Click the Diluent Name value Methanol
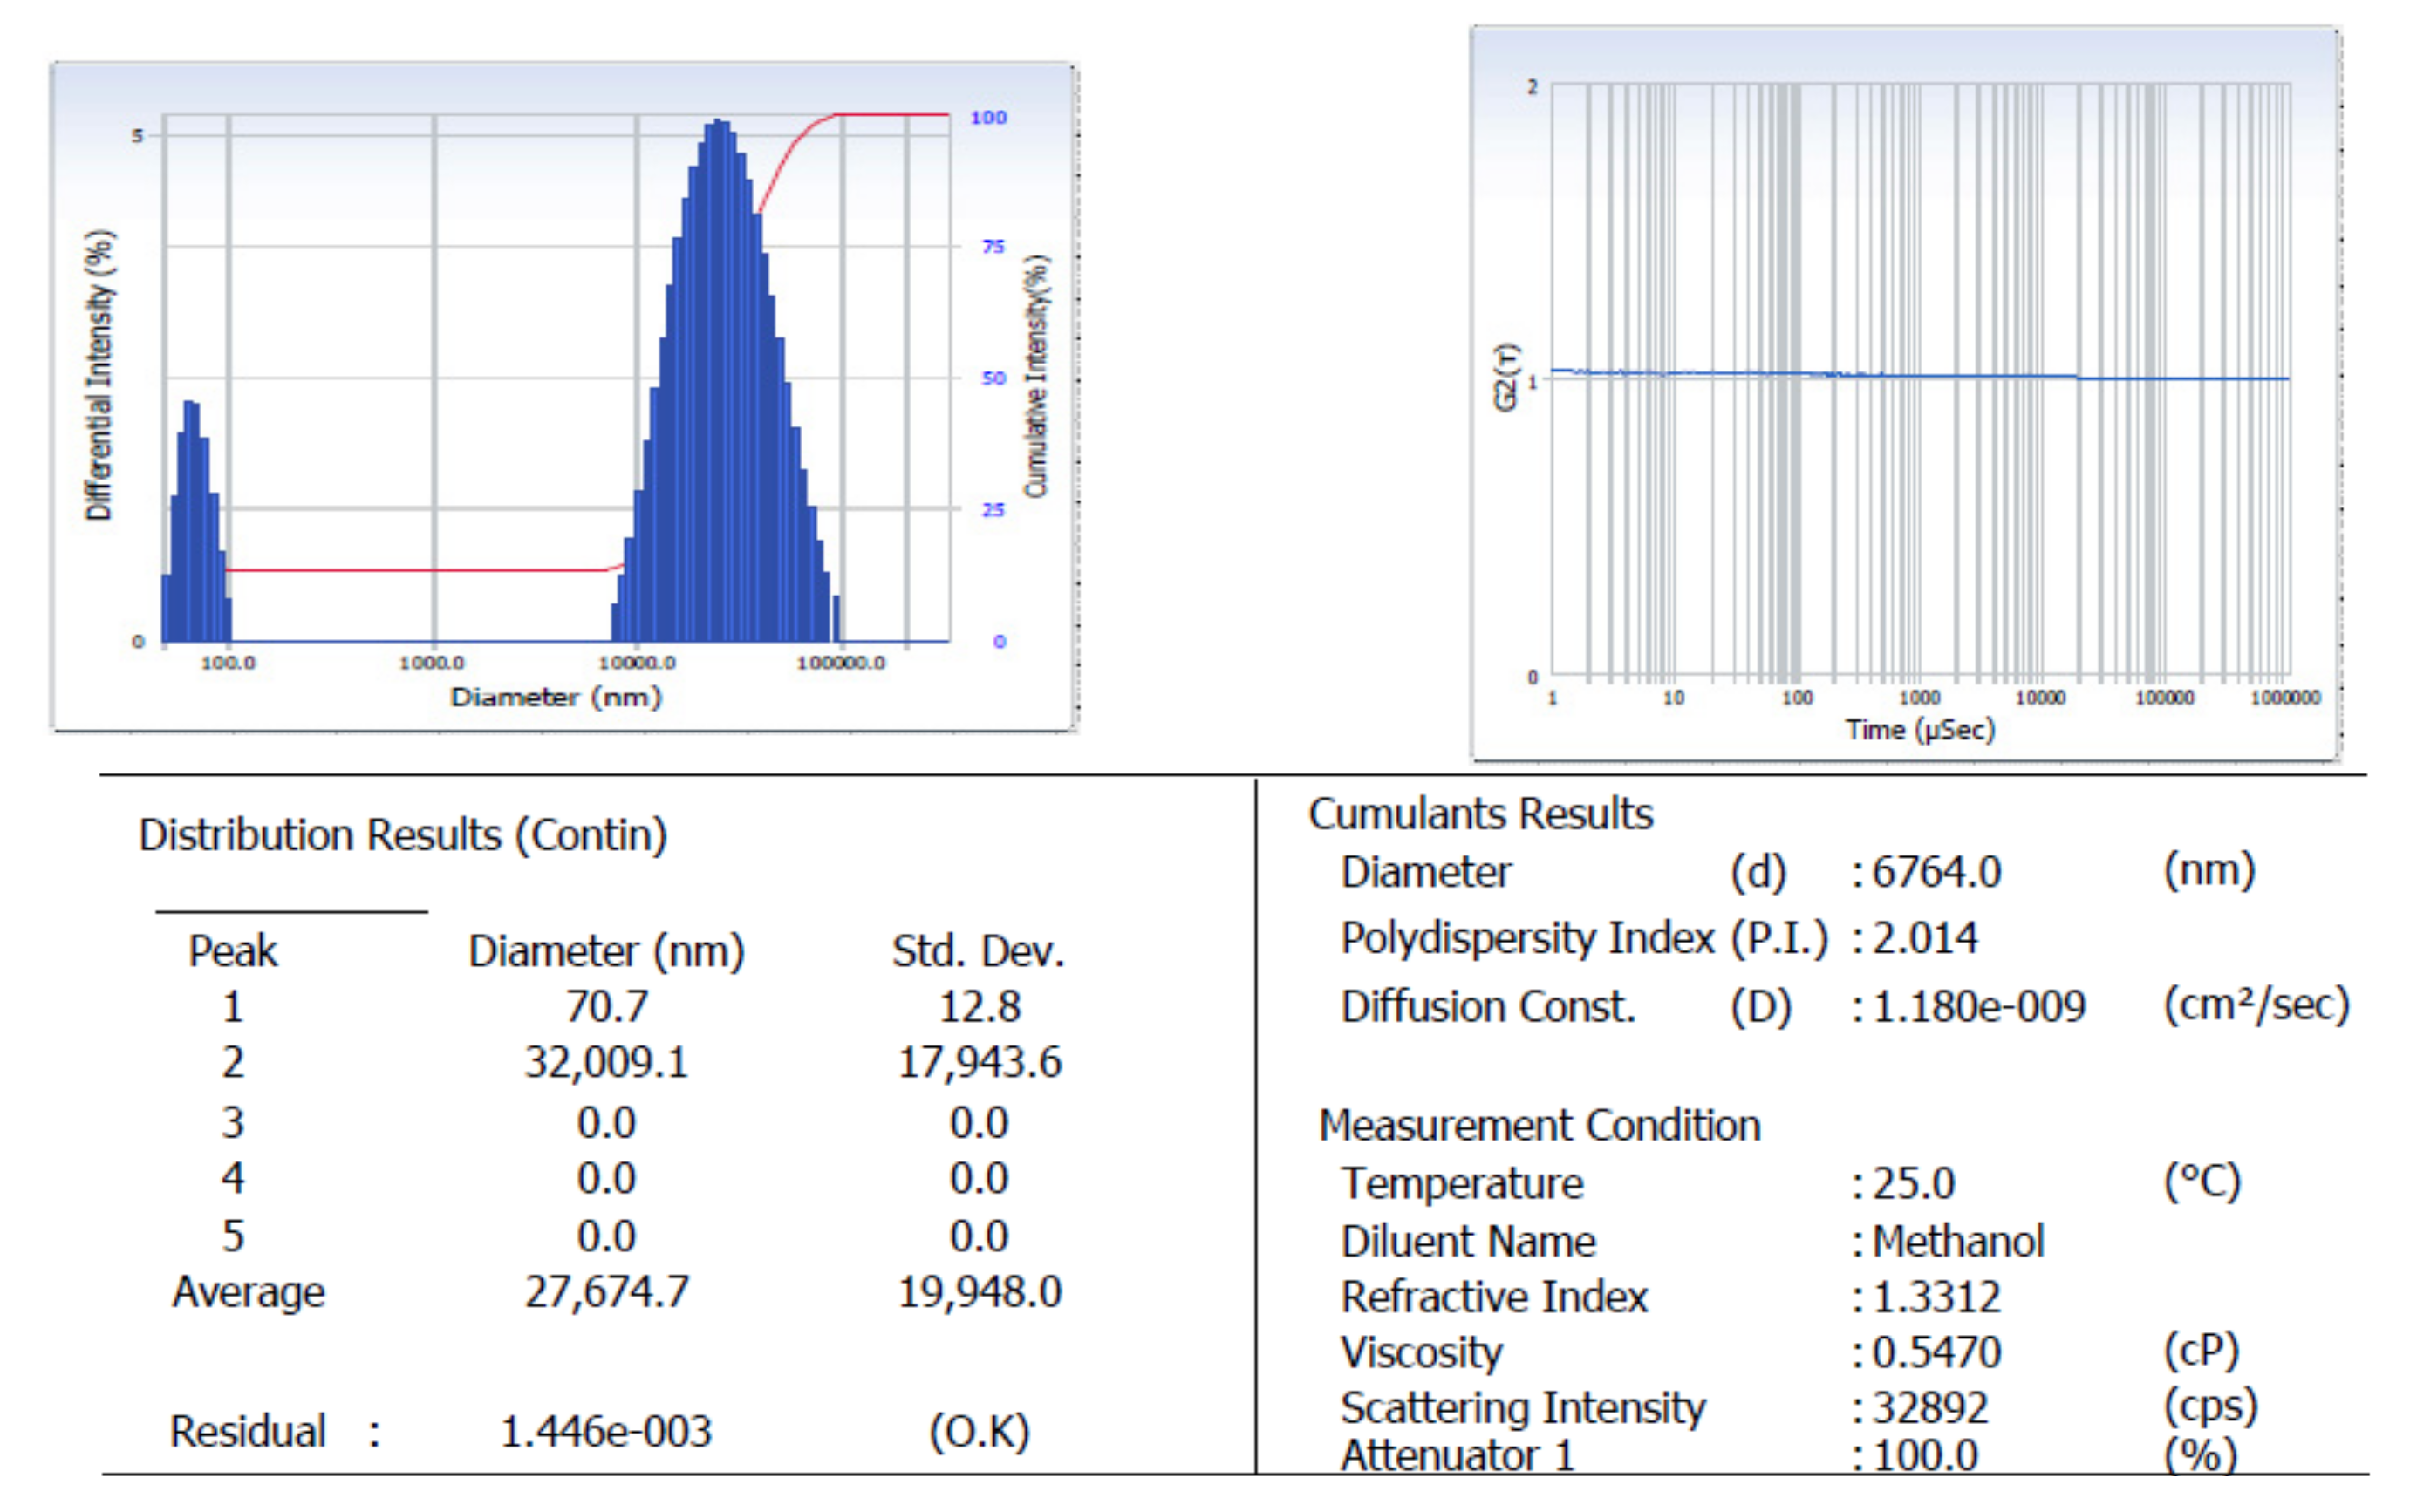This screenshot has height=1512, width=2410. pyautogui.click(x=1957, y=1241)
